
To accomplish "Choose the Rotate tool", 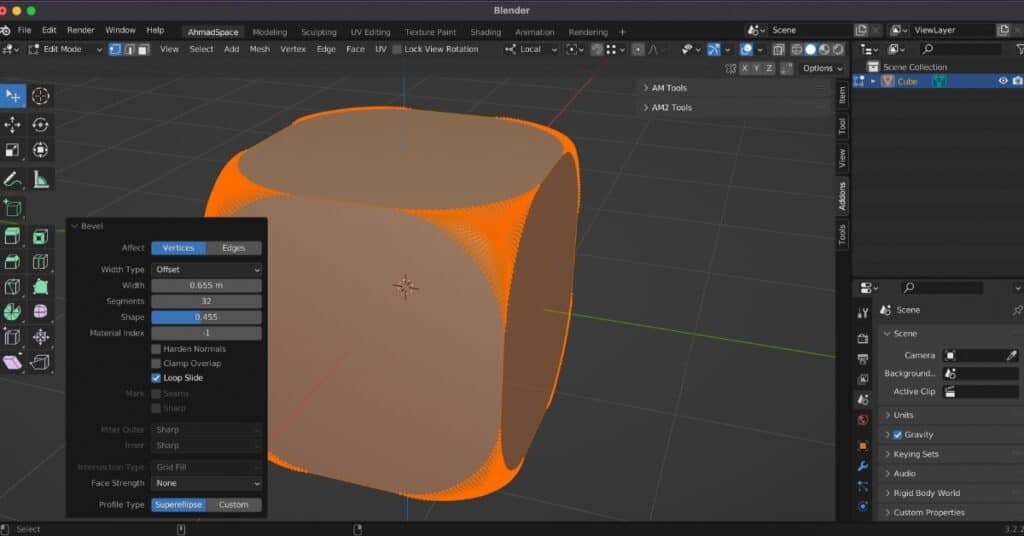I will pyautogui.click(x=40, y=125).
